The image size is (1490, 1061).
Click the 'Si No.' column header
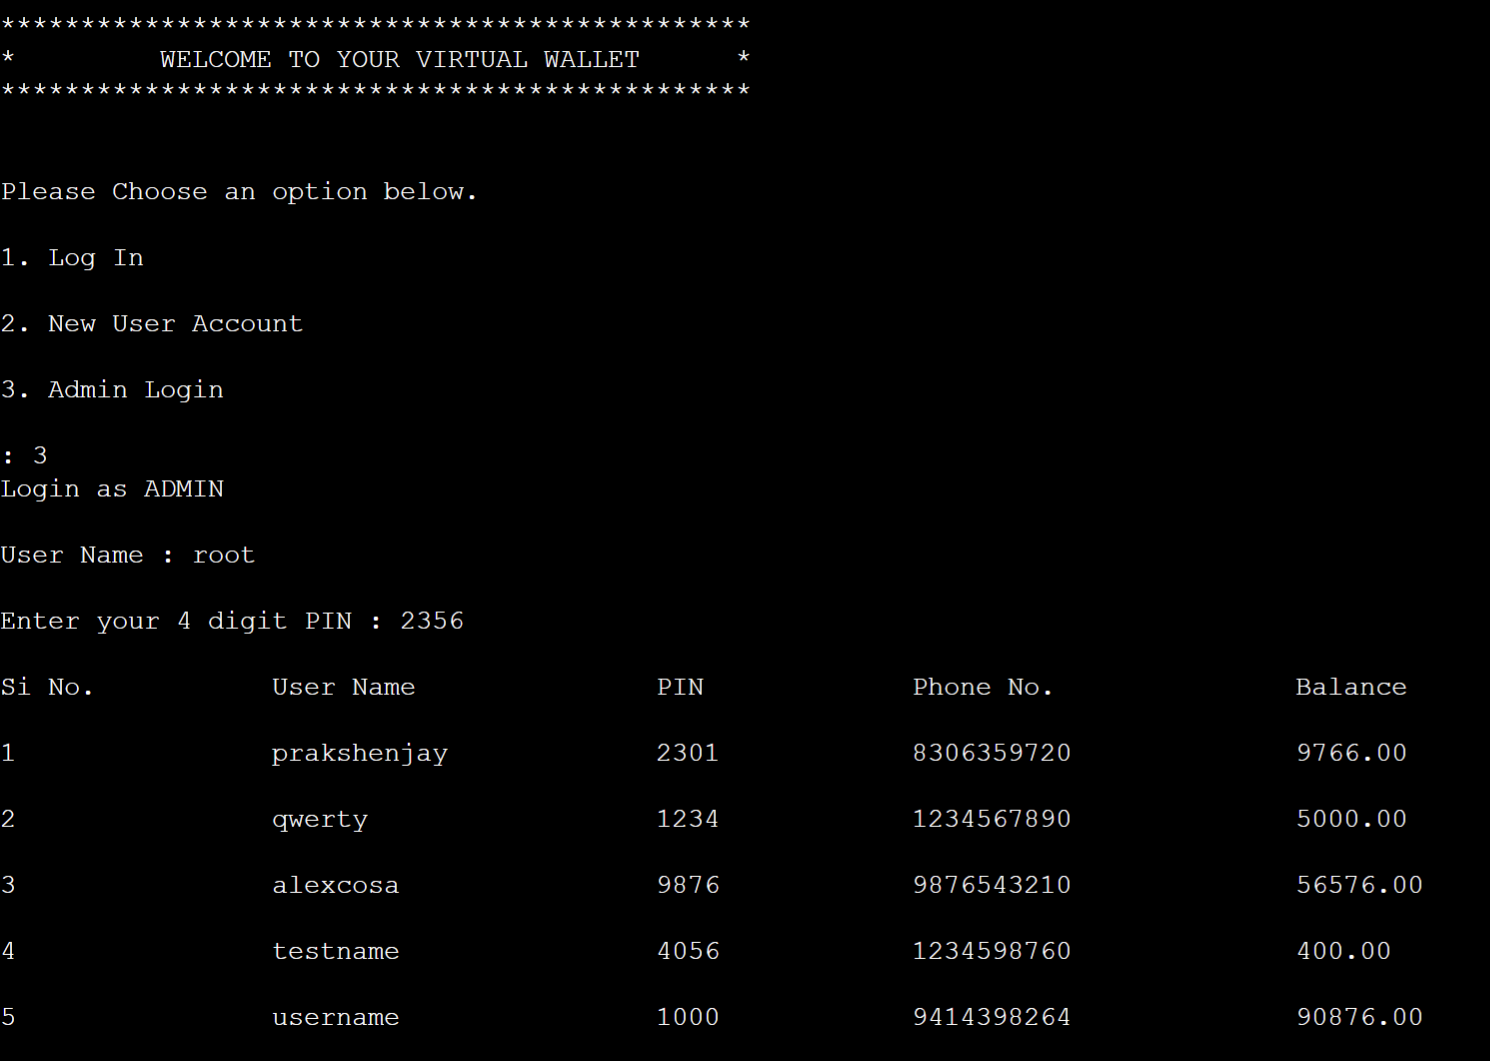pos(47,687)
